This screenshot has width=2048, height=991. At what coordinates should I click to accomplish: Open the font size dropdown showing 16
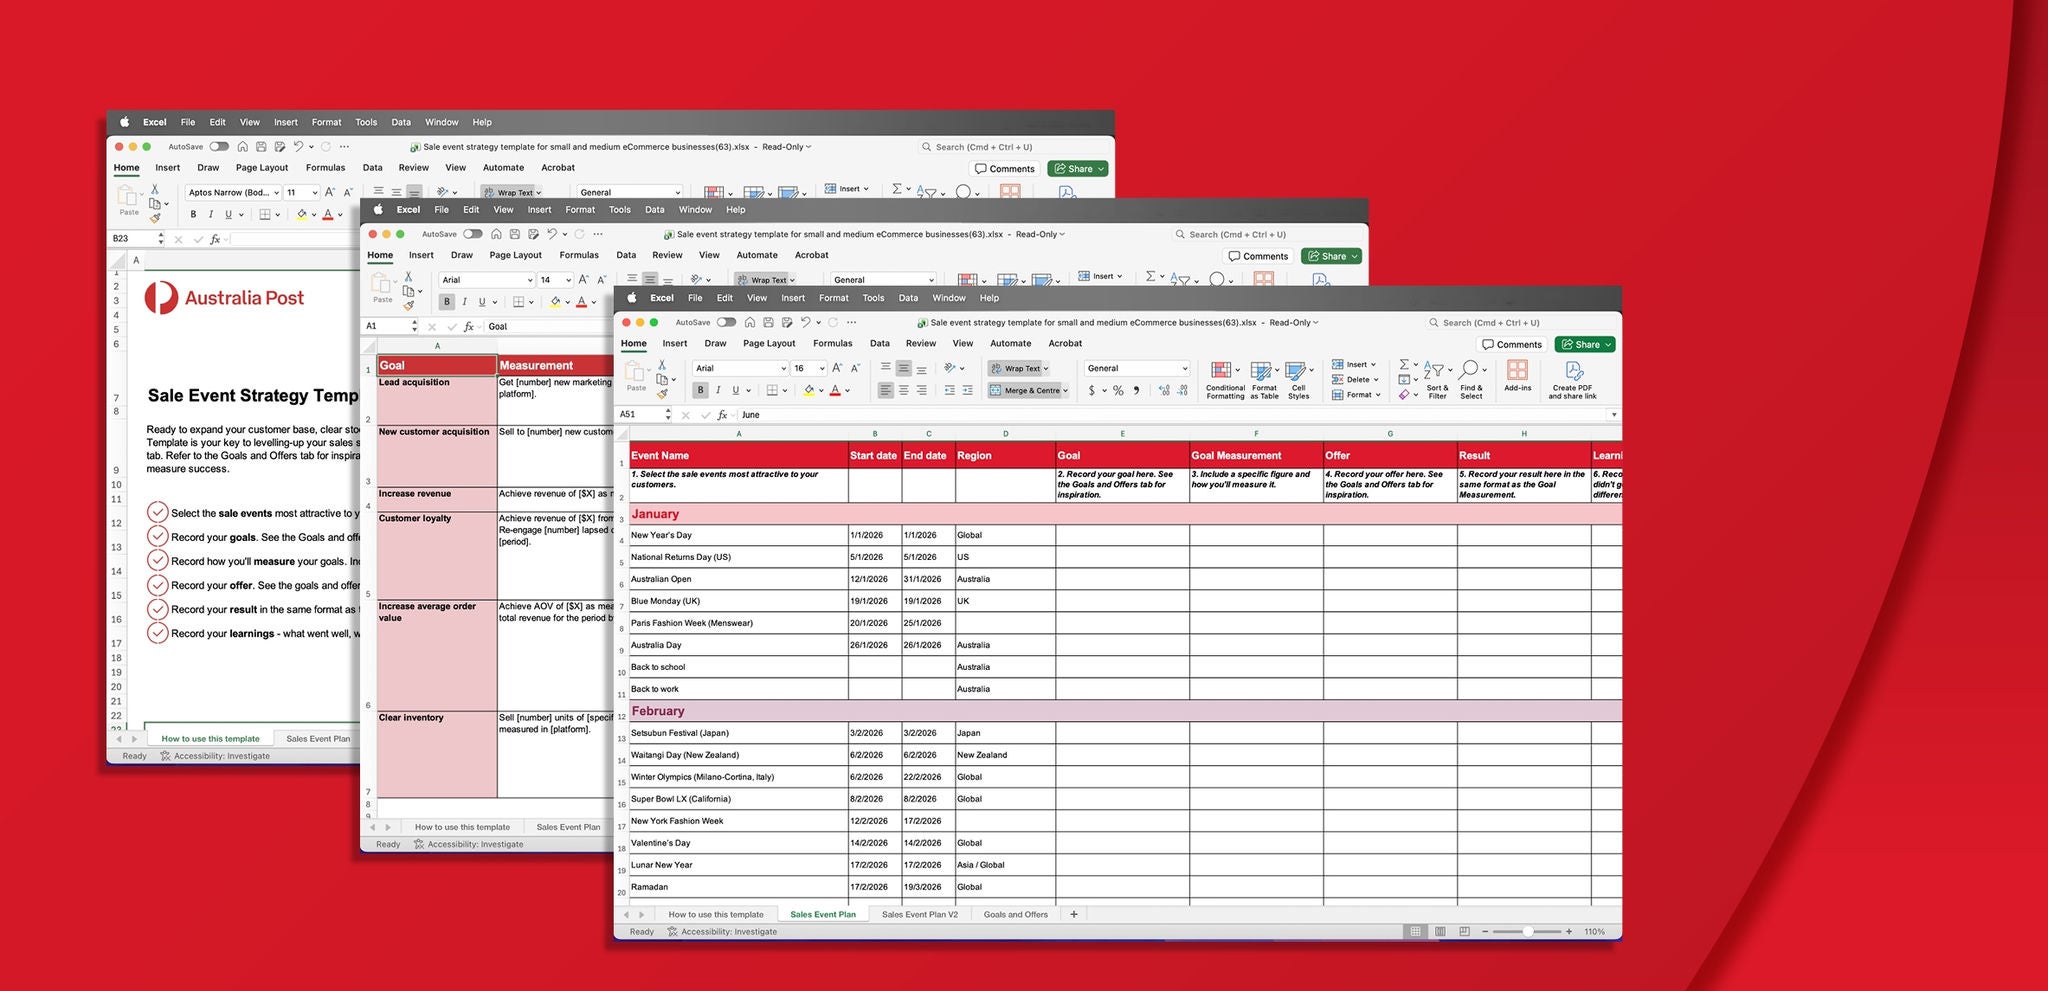(808, 368)
